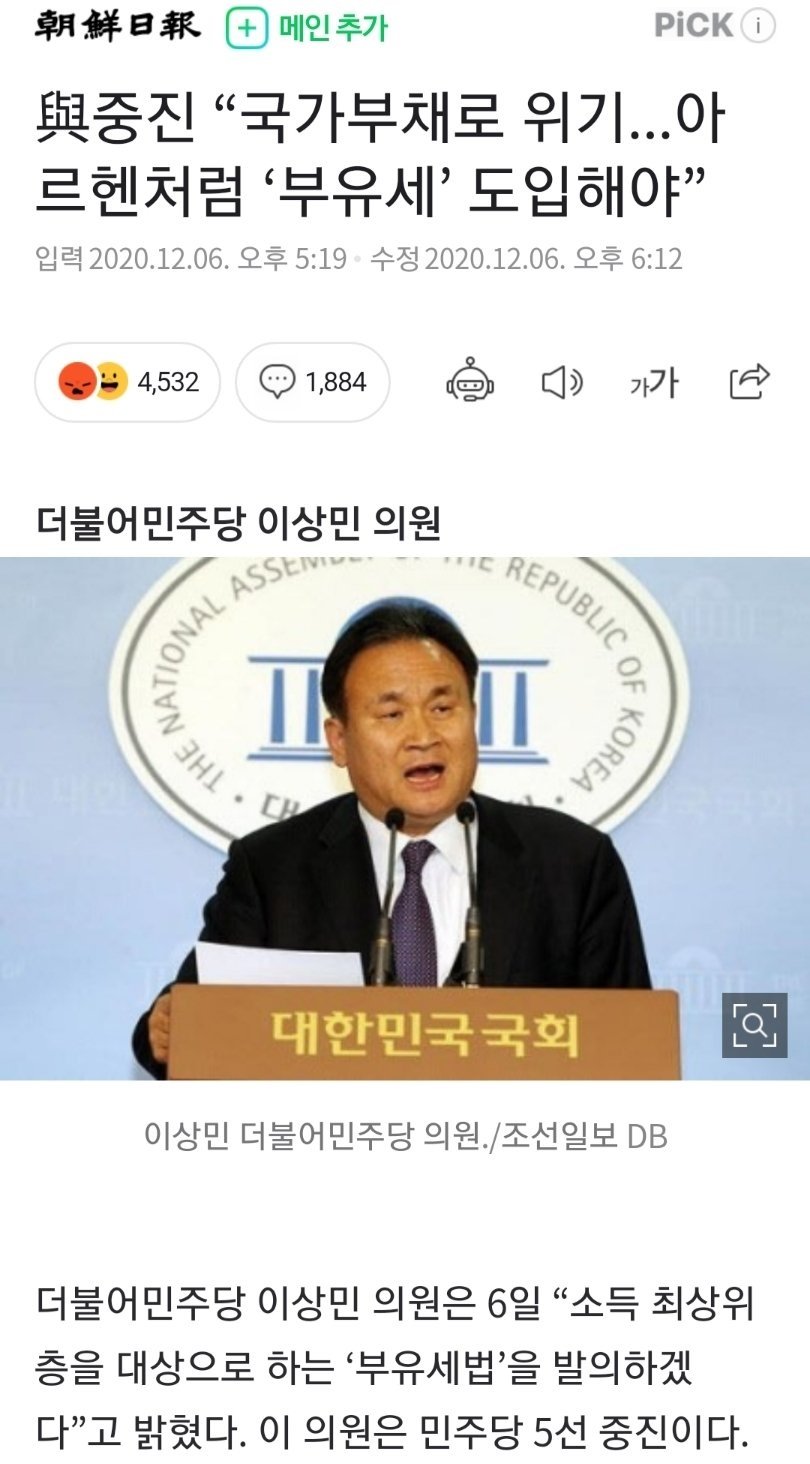Share the article using share icon
This screenshot has height=1464, width=810.
click(750, 381)
